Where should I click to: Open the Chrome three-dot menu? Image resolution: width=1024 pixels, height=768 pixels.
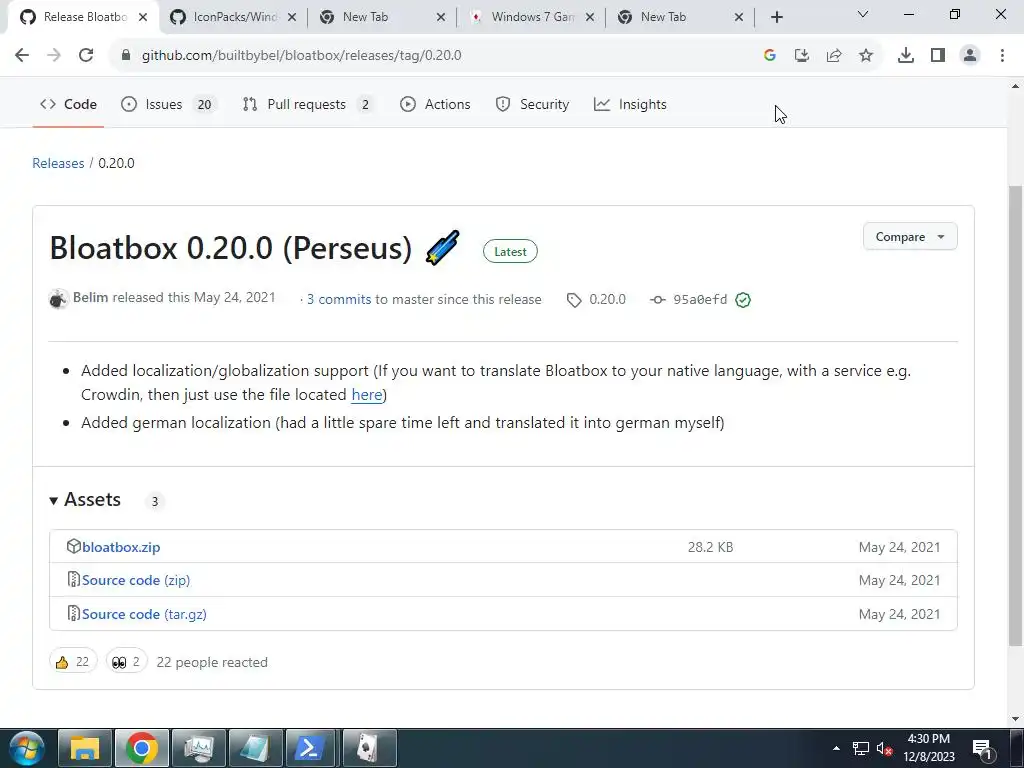(x=1002, y=56)
